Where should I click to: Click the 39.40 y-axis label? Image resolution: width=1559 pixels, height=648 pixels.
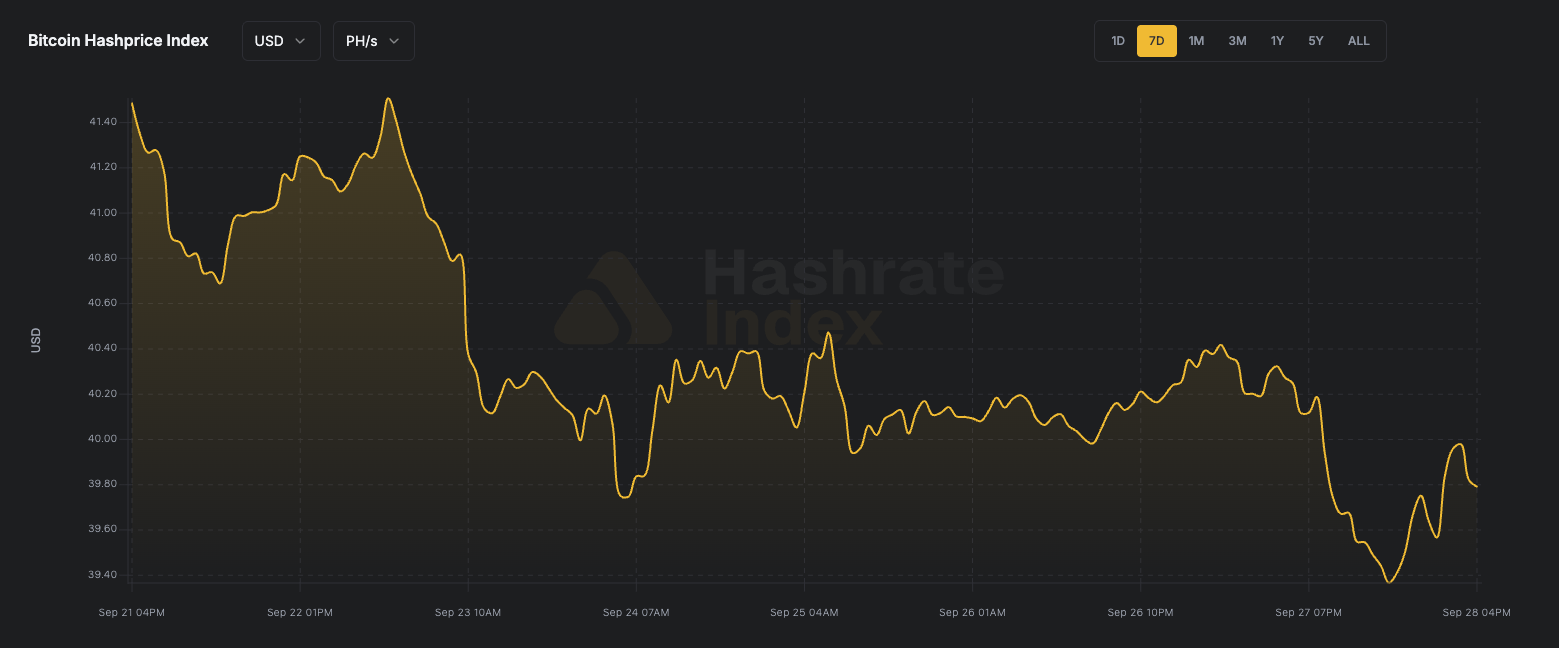tap(103, 575)
